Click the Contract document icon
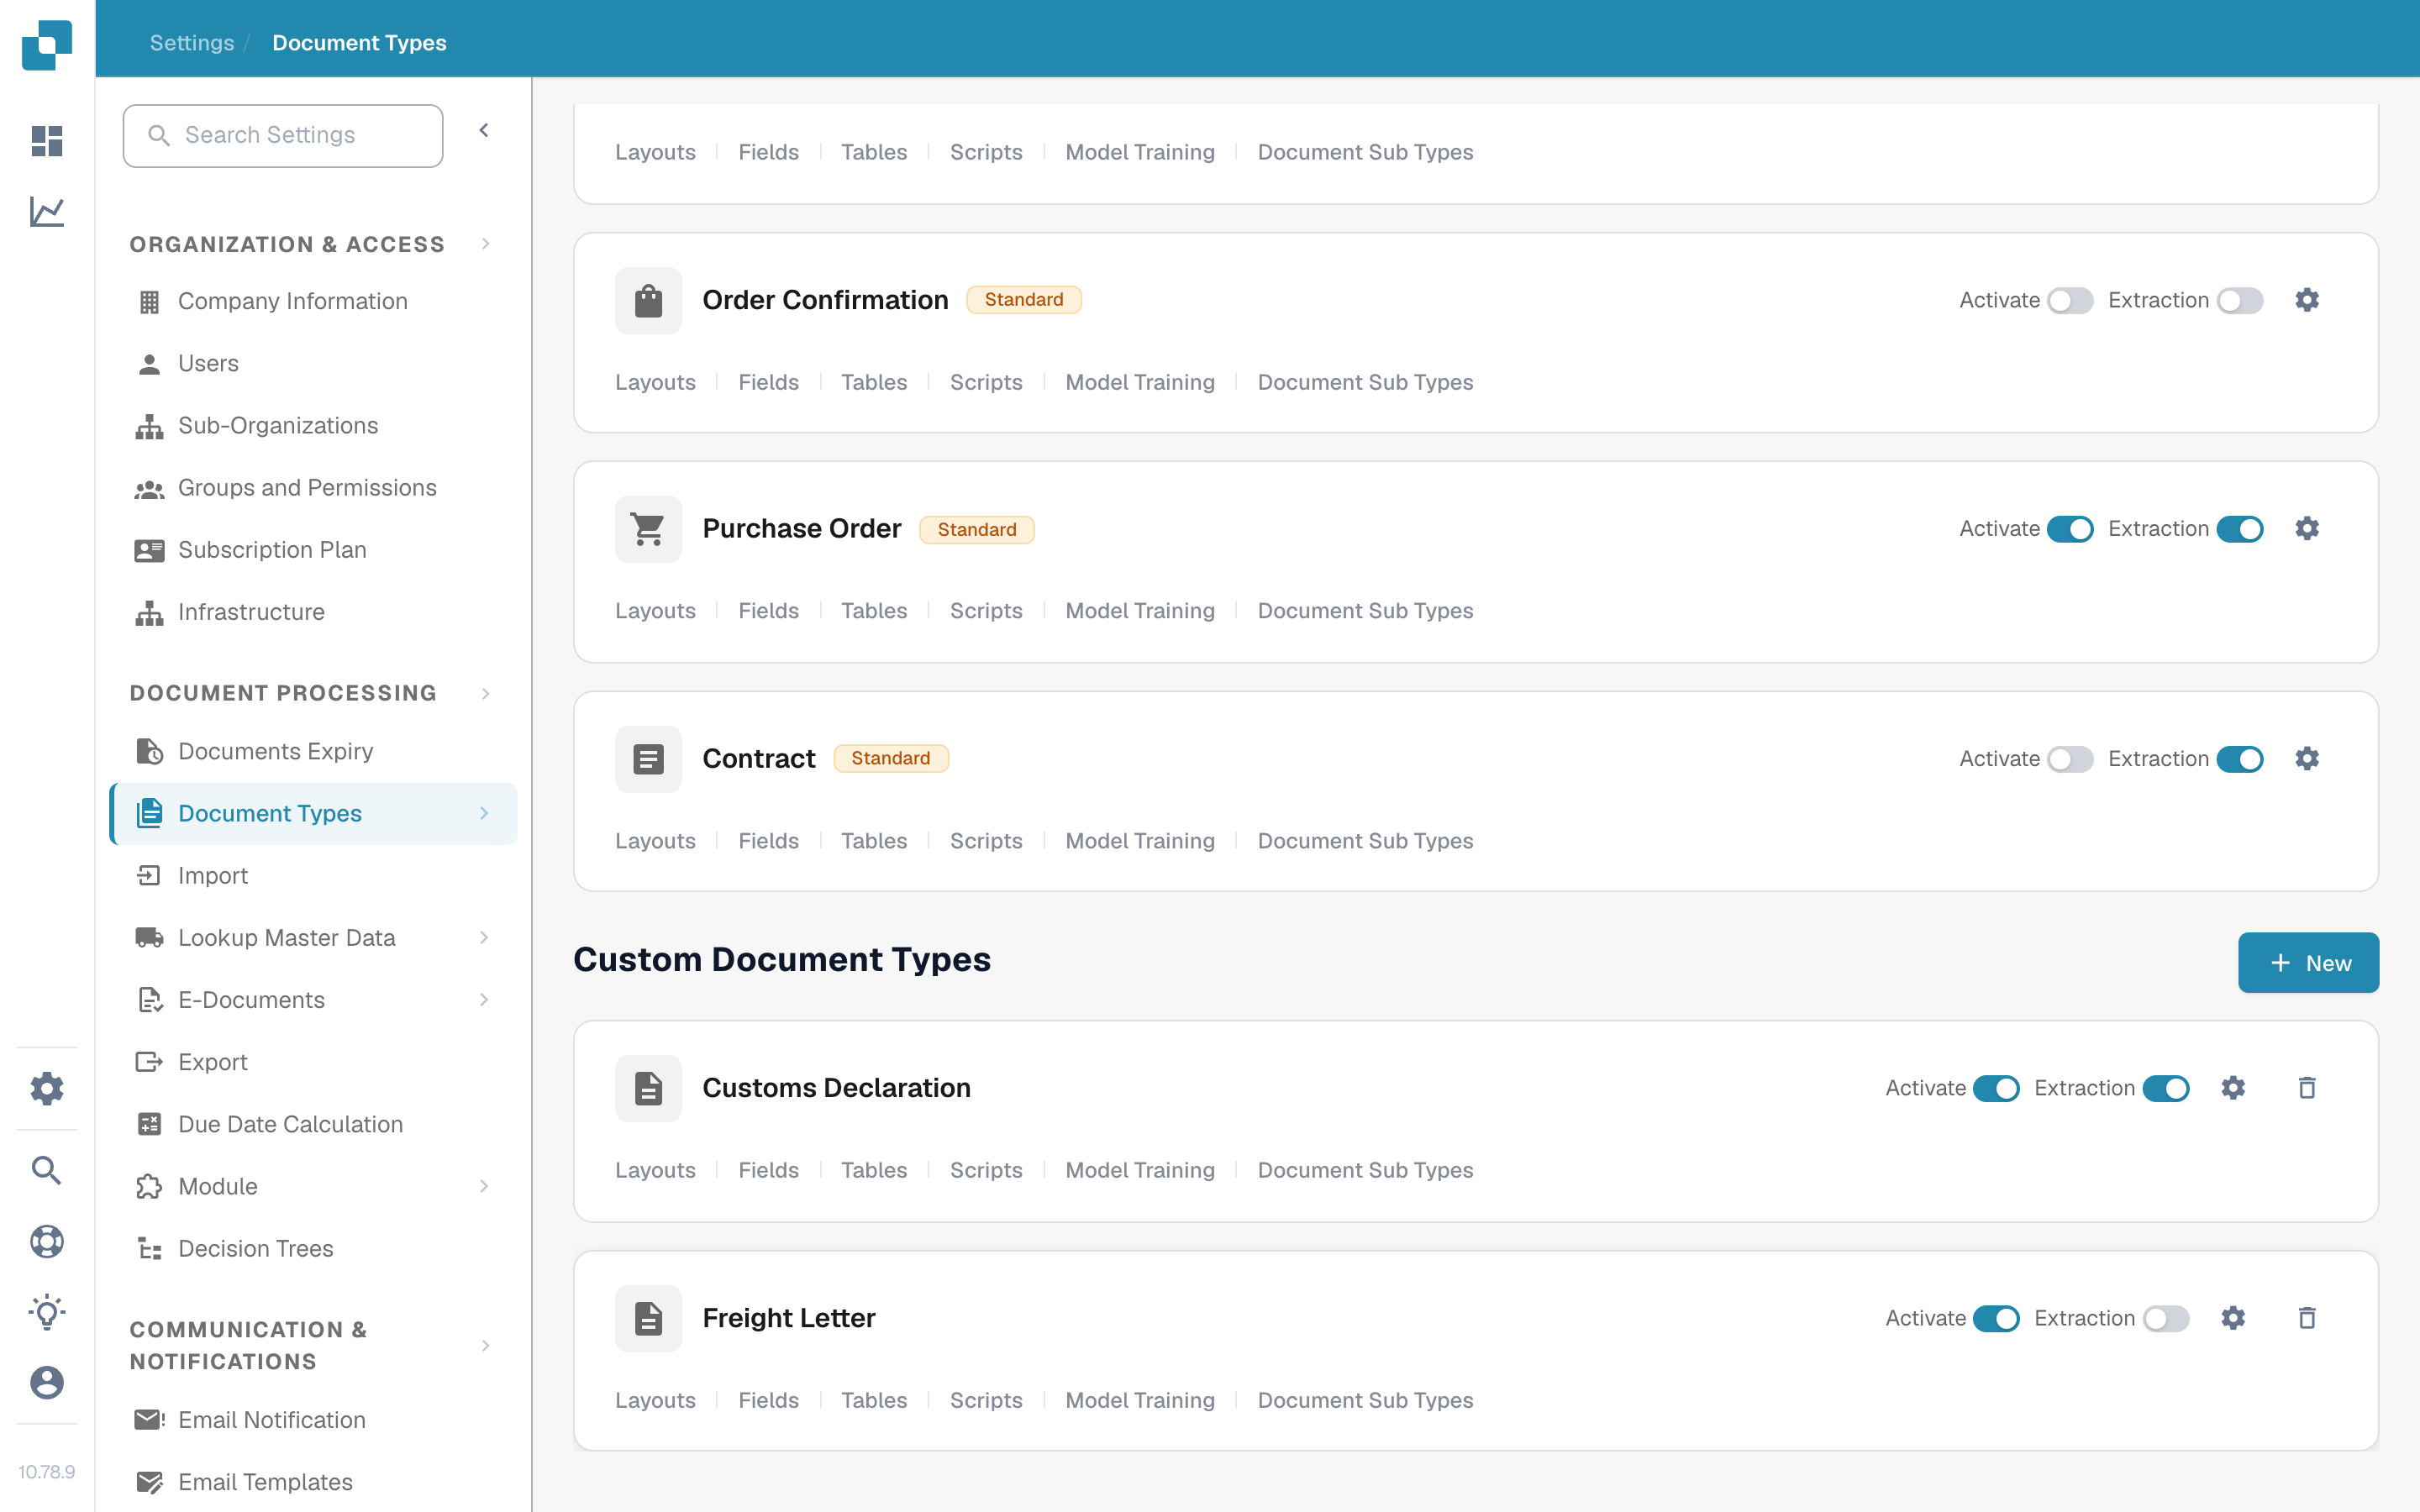2420x1512 pixels. [x=648, y=759]
